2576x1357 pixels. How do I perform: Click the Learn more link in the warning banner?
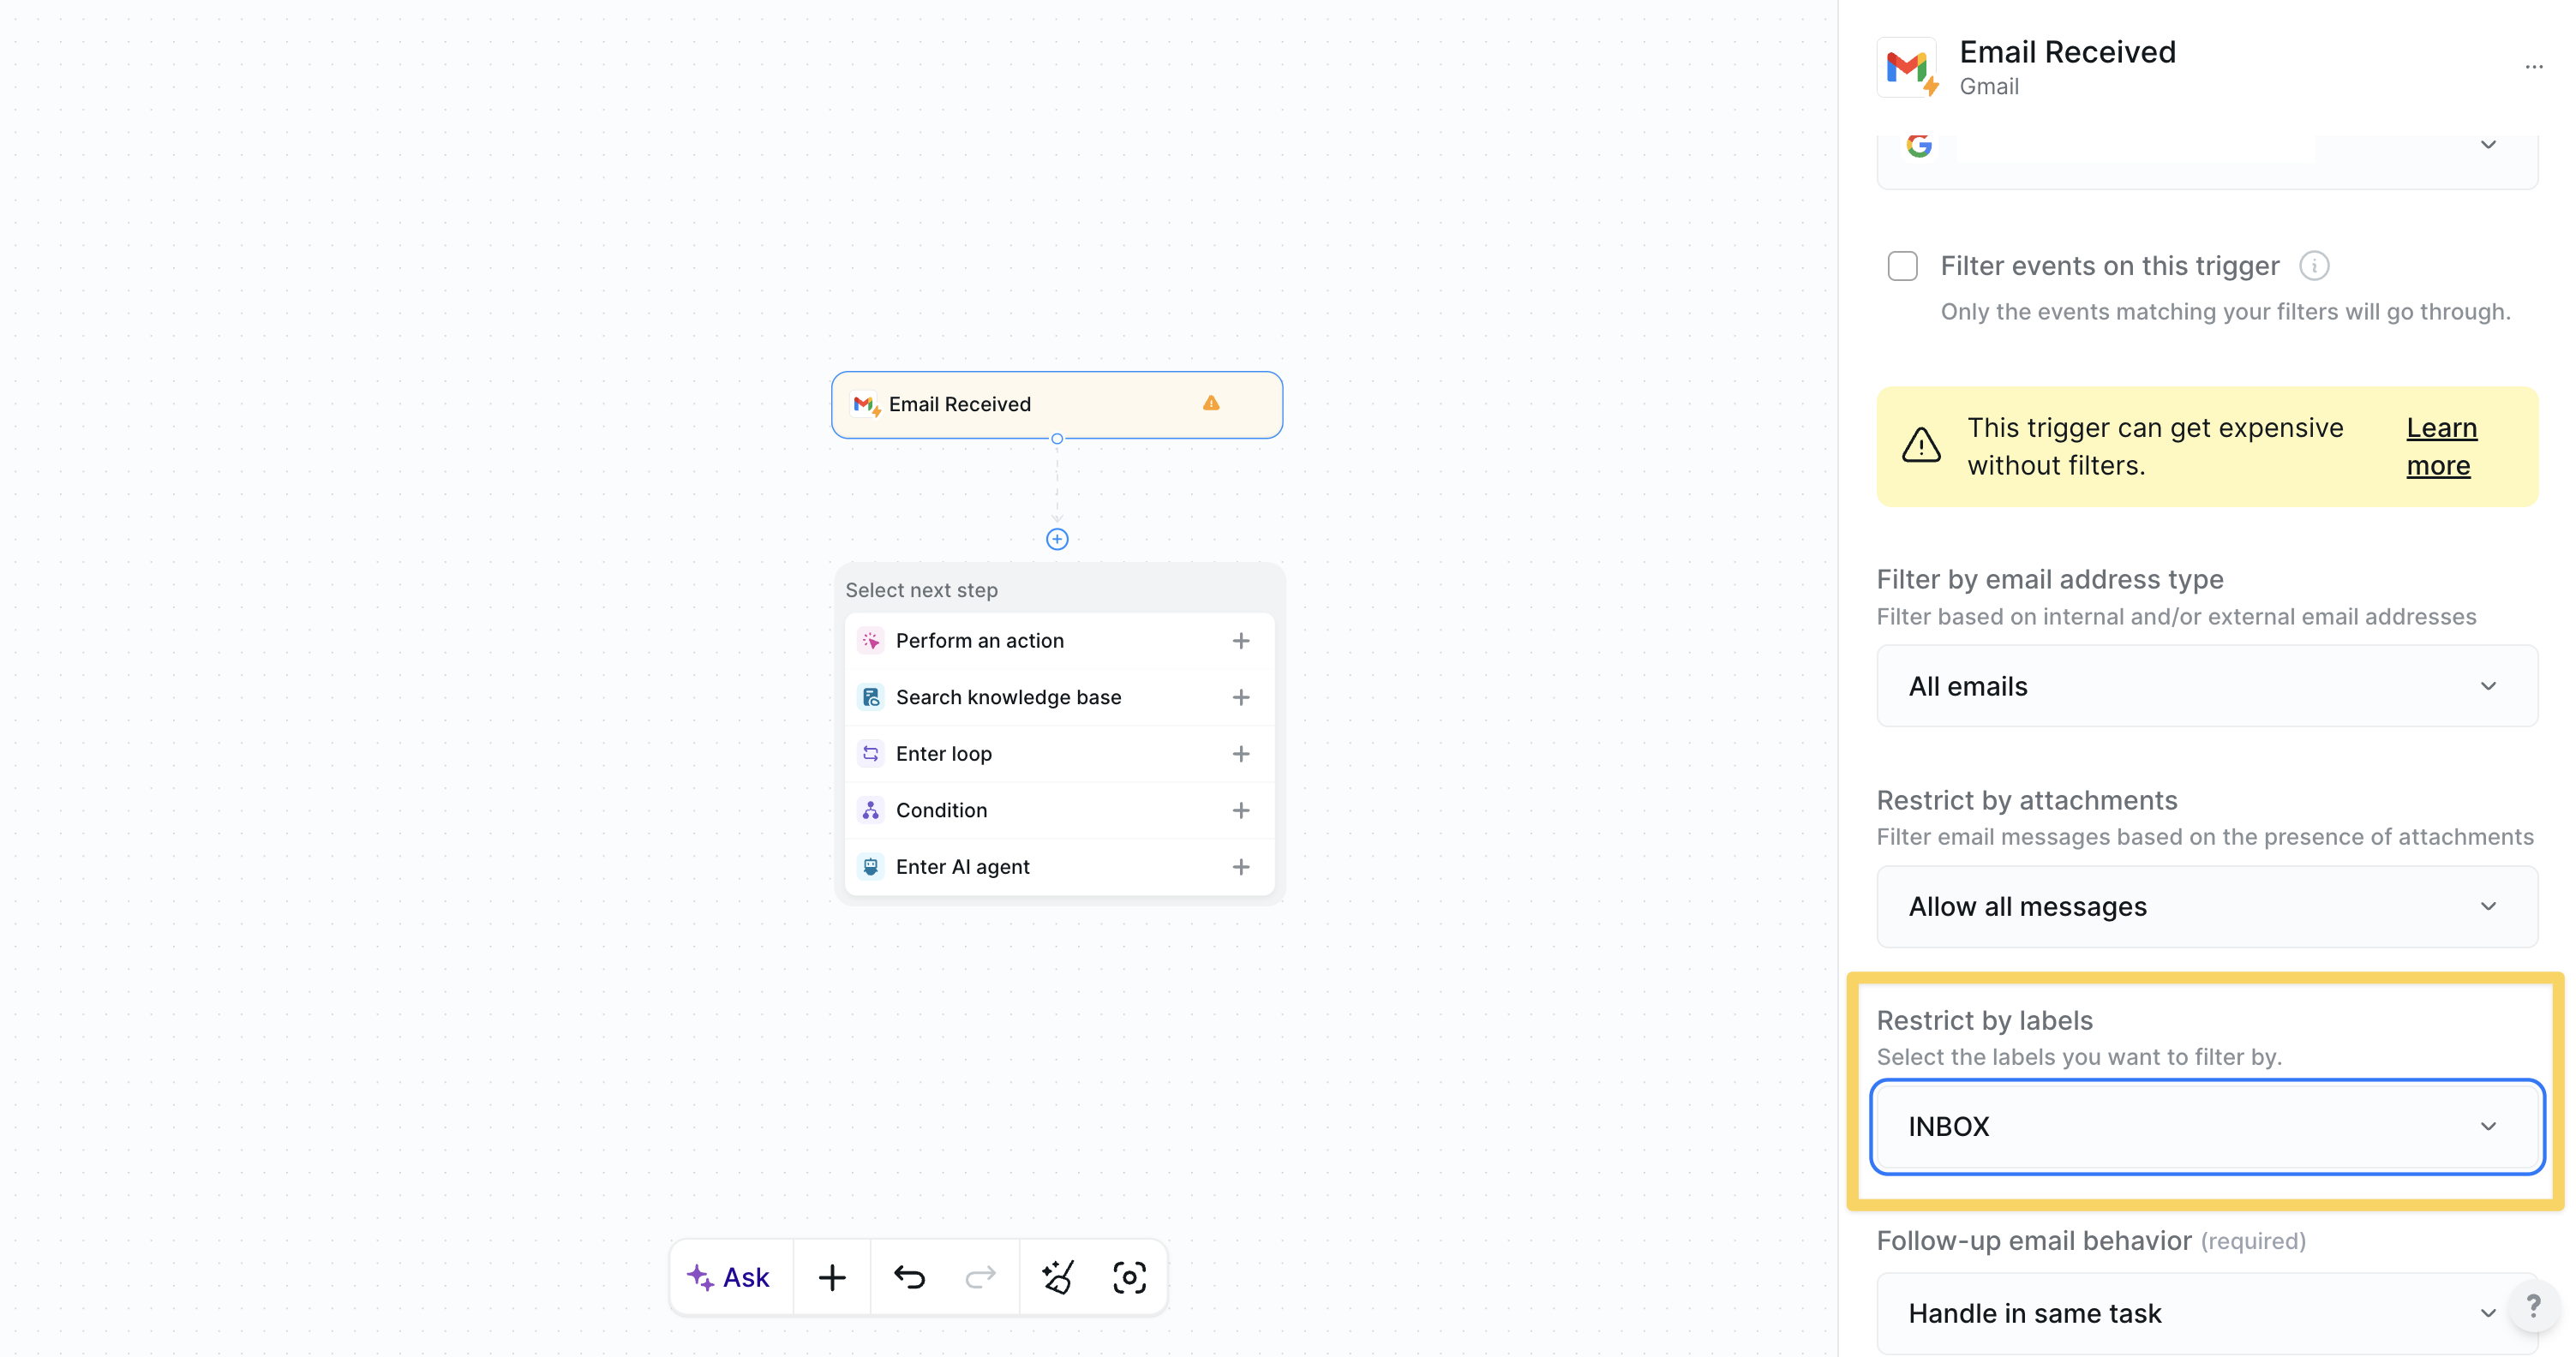coord(2441,446)
